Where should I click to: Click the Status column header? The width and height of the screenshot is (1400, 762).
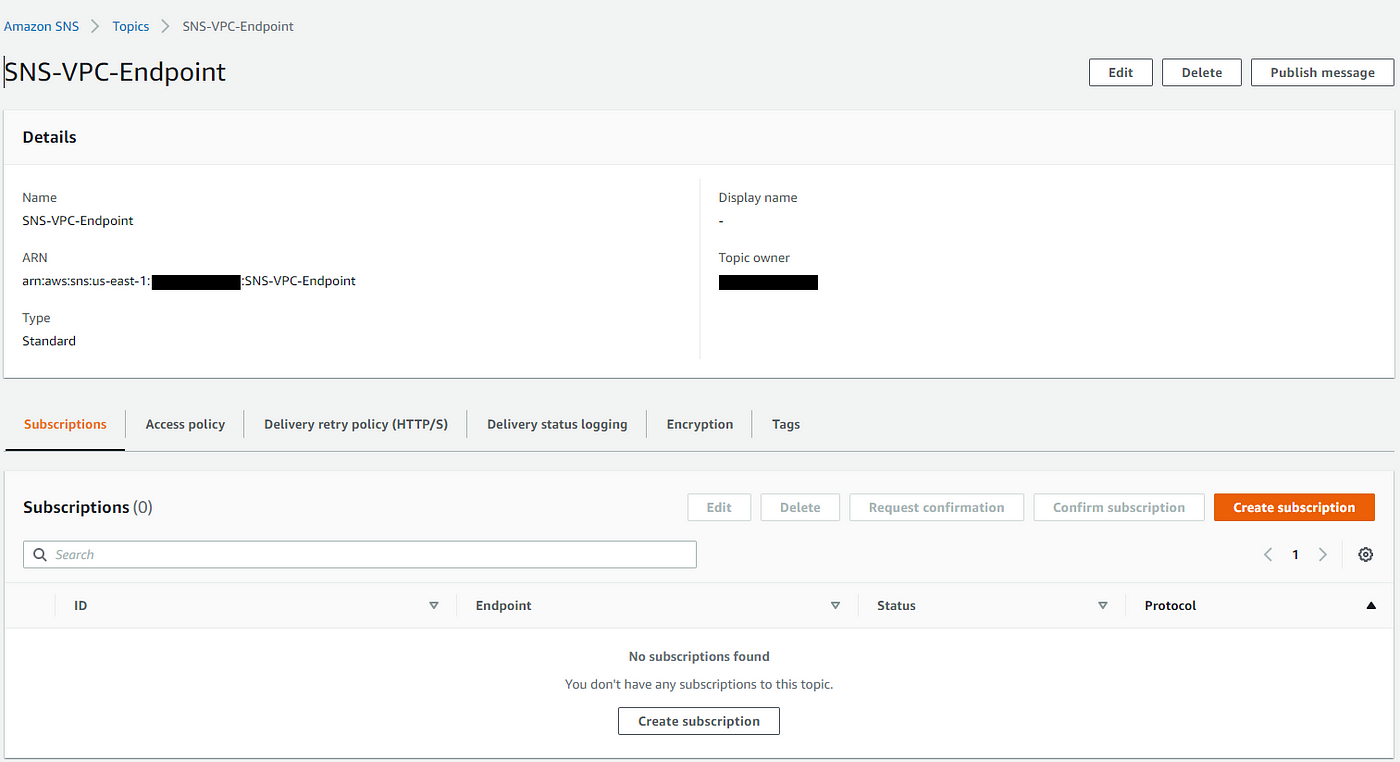896,605
